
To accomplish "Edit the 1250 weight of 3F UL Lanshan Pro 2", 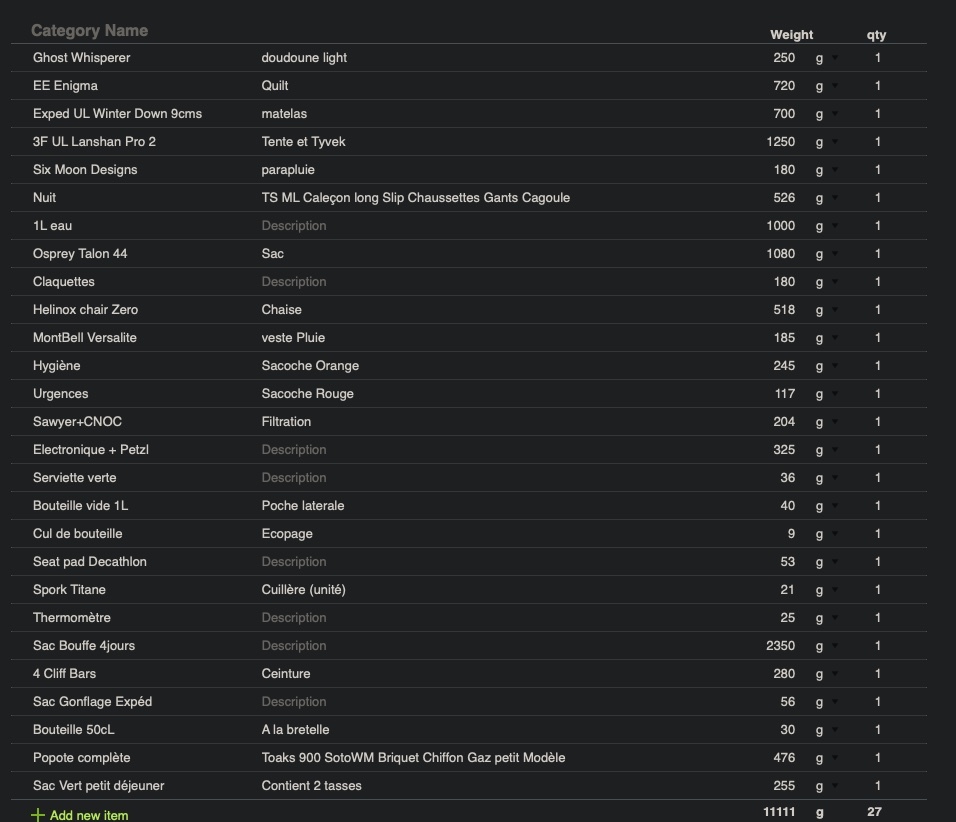I will coord(780,142).
